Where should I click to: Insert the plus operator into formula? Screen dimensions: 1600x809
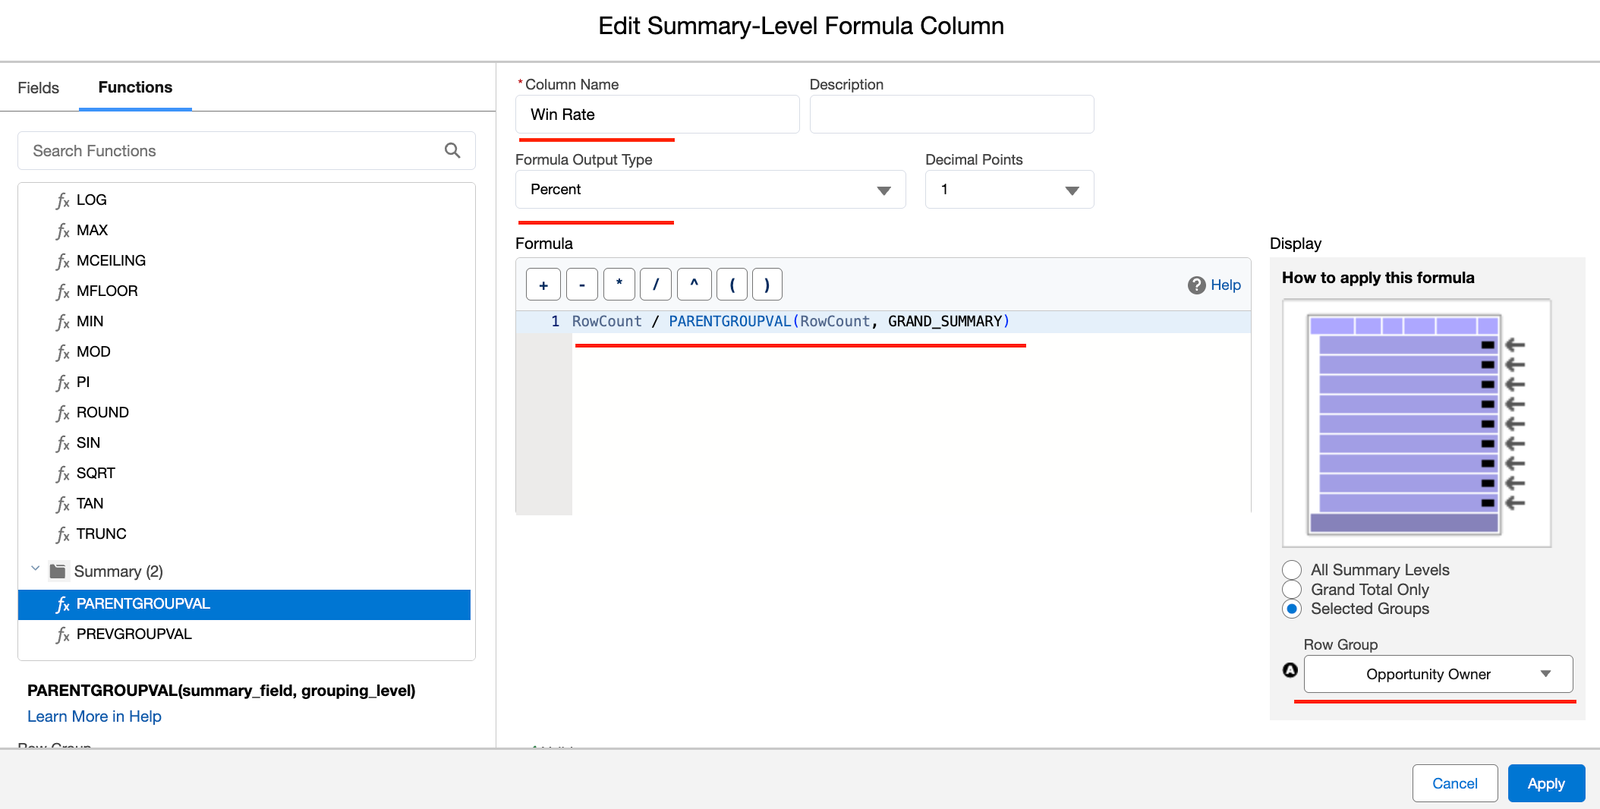pos(543,285)
